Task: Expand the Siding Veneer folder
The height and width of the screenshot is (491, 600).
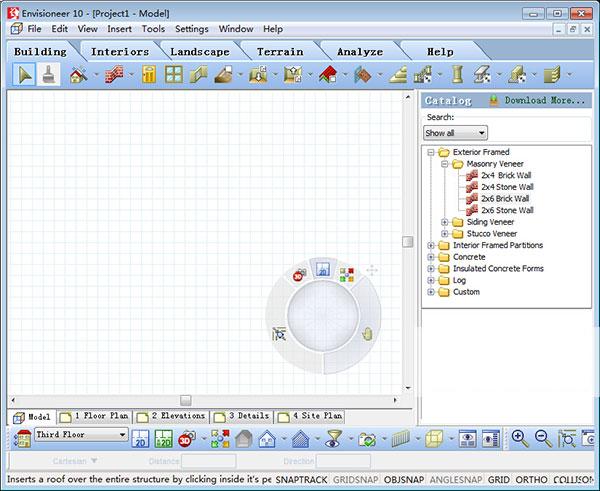Action: tap(445, 222)
